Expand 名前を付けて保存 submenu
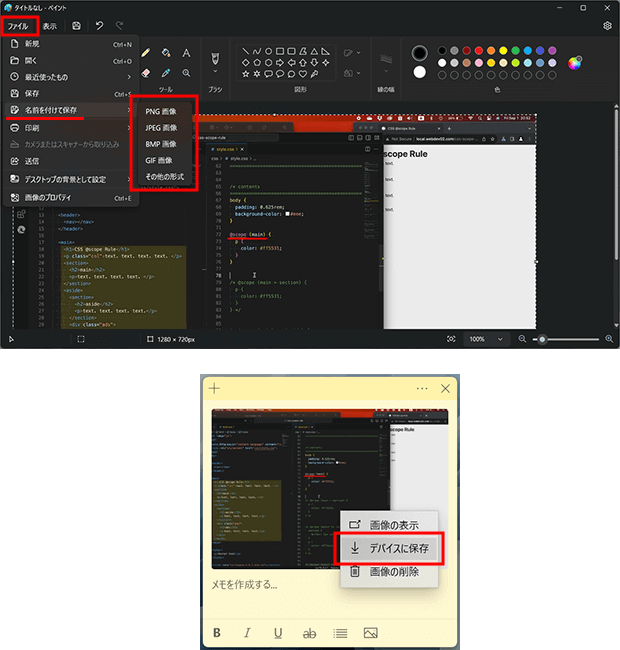Viewport: 620px width, 650px height. 71,110
